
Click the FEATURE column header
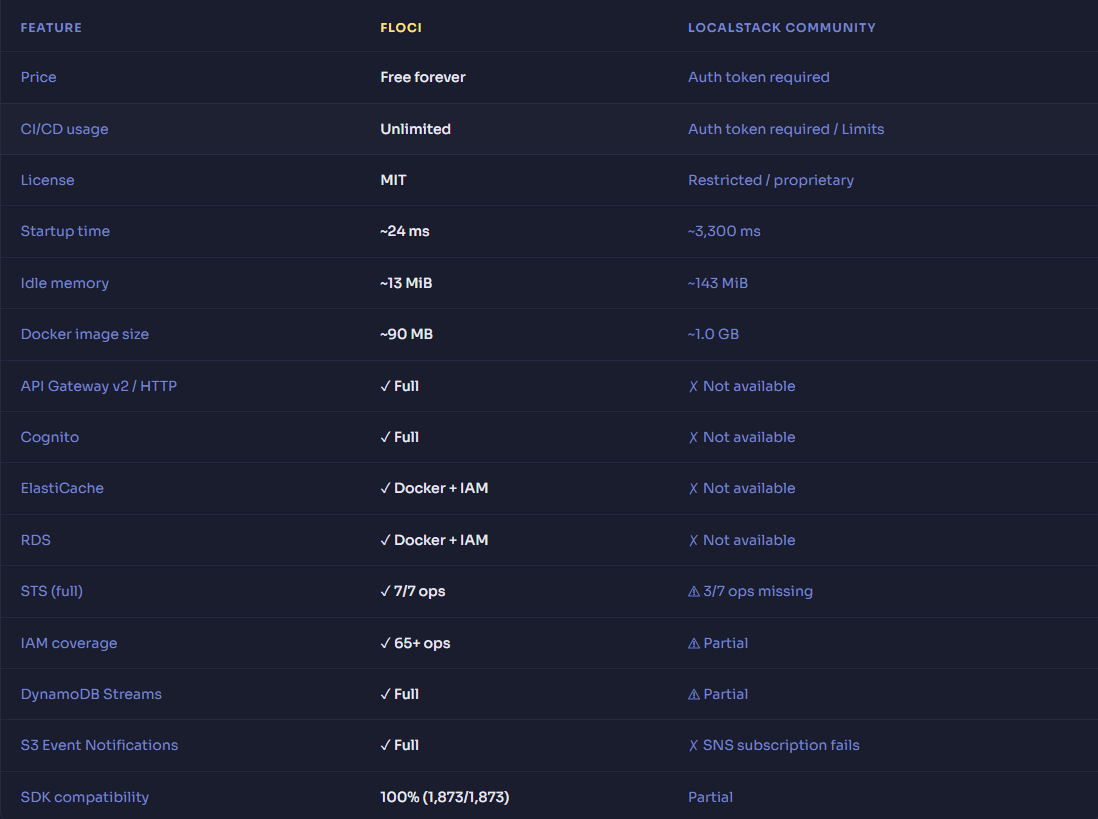pos(51,27)
